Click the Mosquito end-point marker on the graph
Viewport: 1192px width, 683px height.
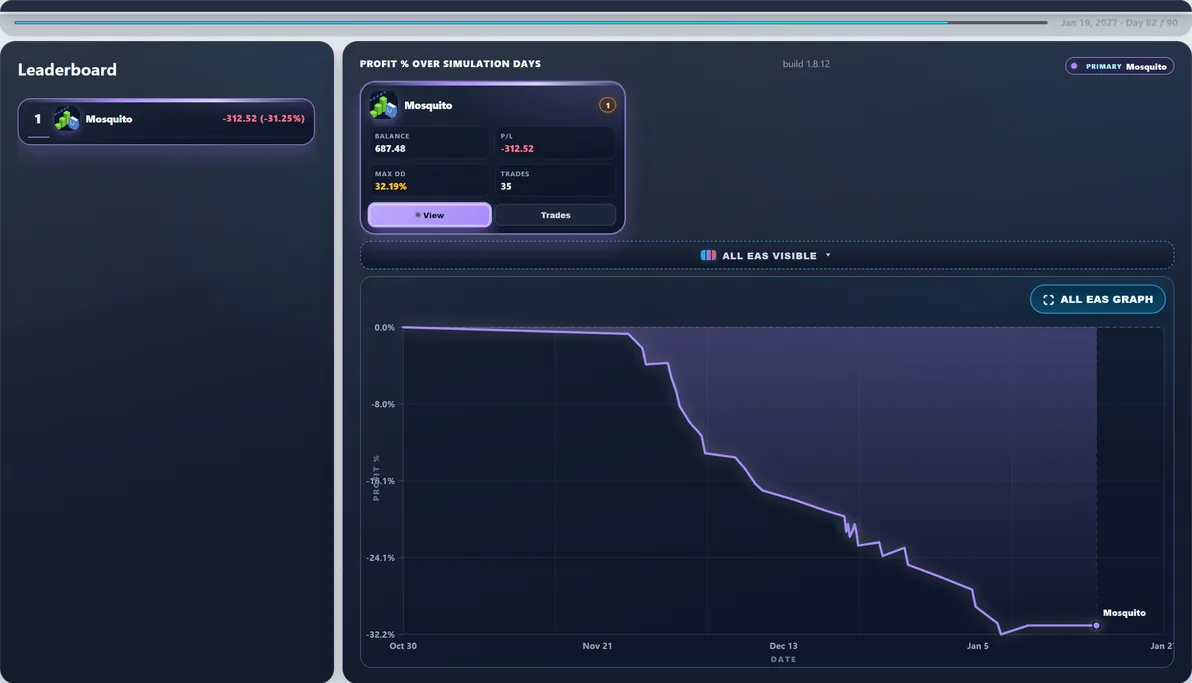point(1096,625)
